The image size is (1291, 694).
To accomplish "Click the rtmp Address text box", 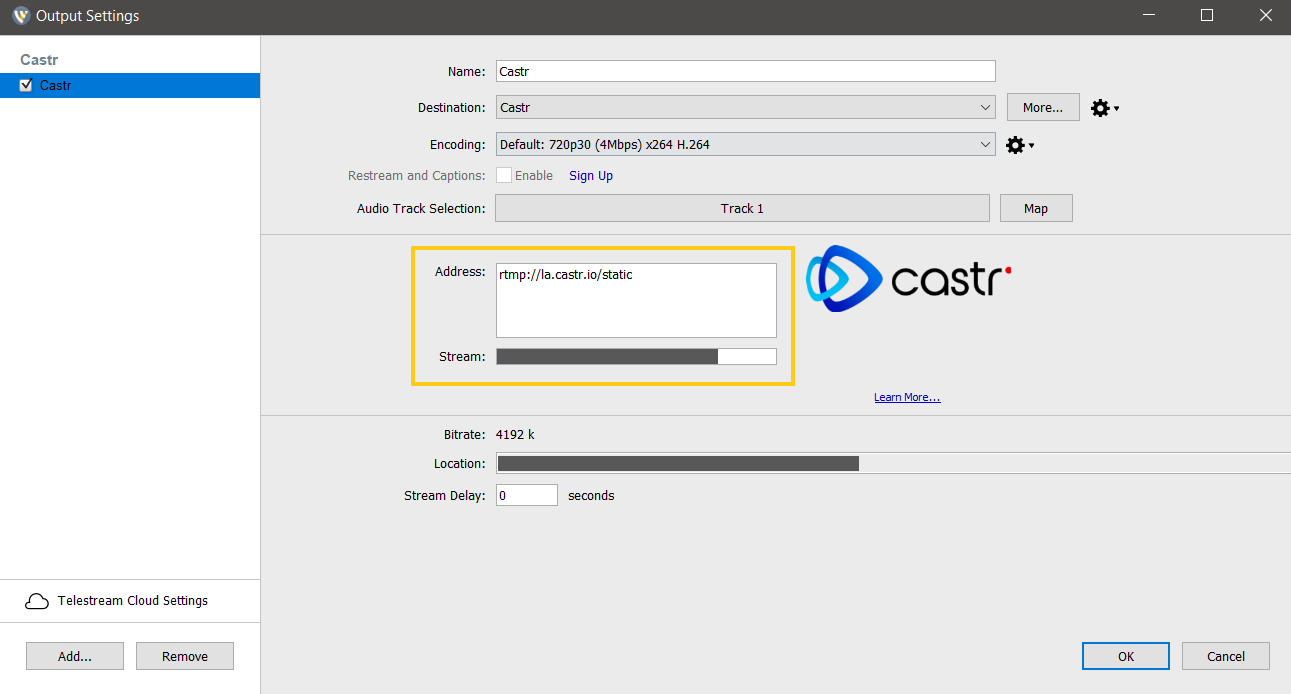I will [x=636, y=300].
